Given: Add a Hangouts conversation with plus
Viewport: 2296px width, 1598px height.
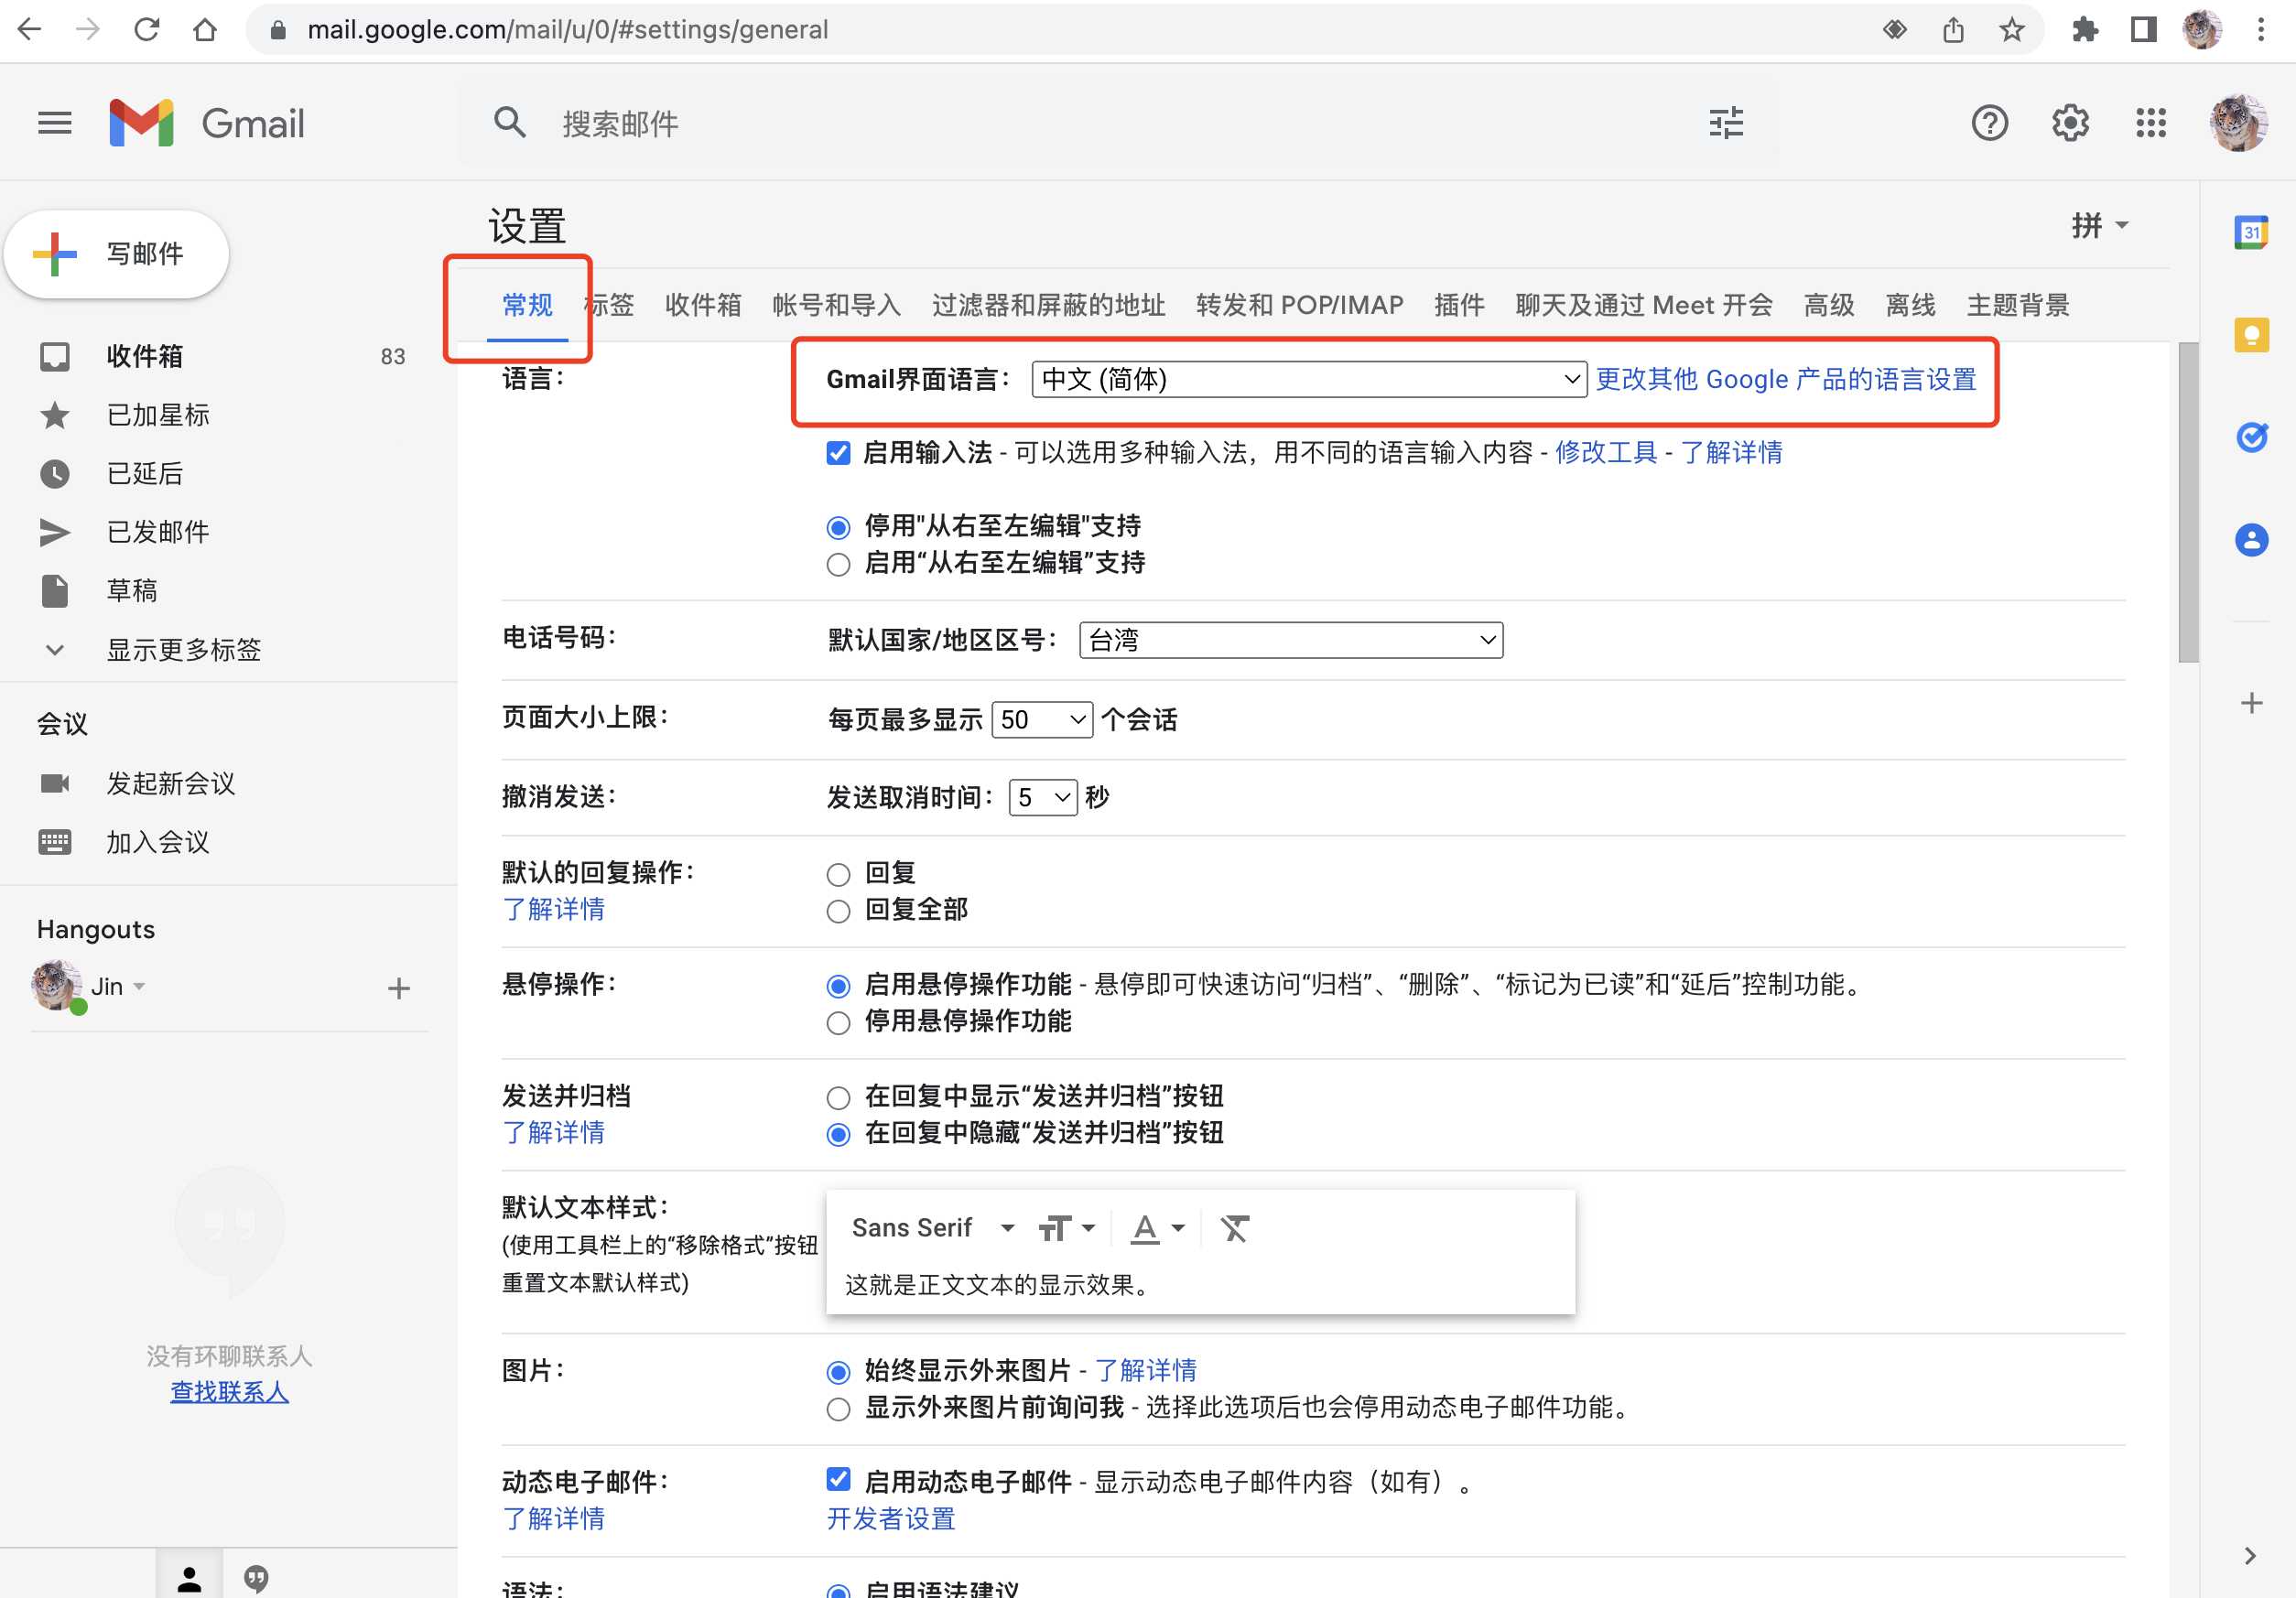Looking at the screenshot, I should click(x=399, y=988).
